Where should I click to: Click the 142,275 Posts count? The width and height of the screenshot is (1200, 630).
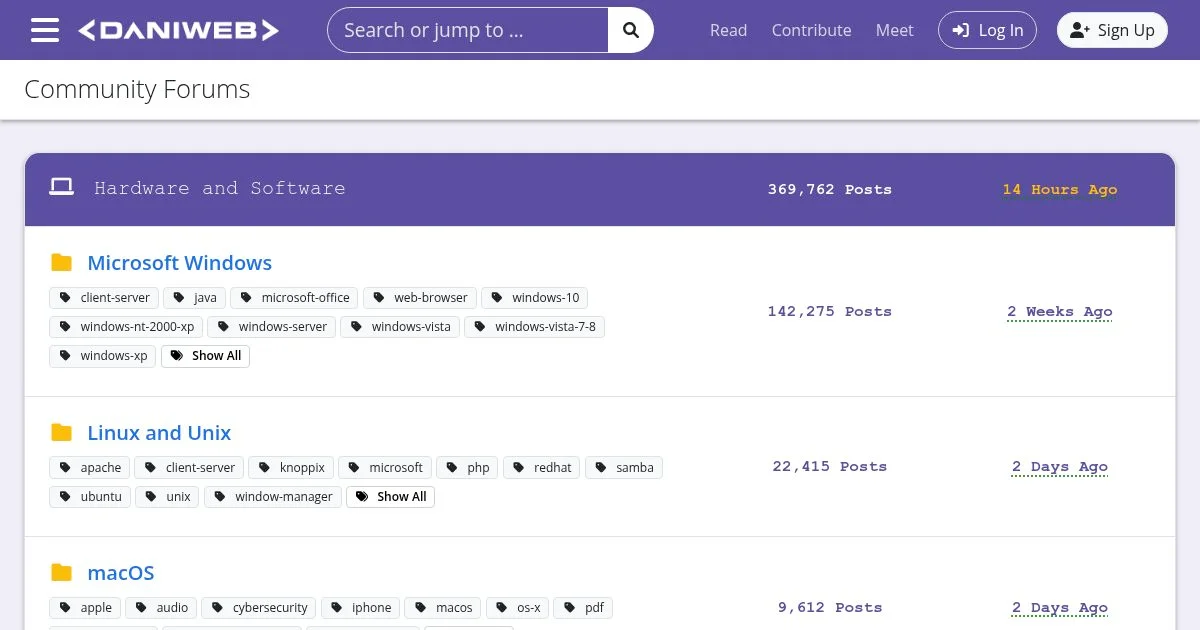pyautogui.click(x=830, y=311)
